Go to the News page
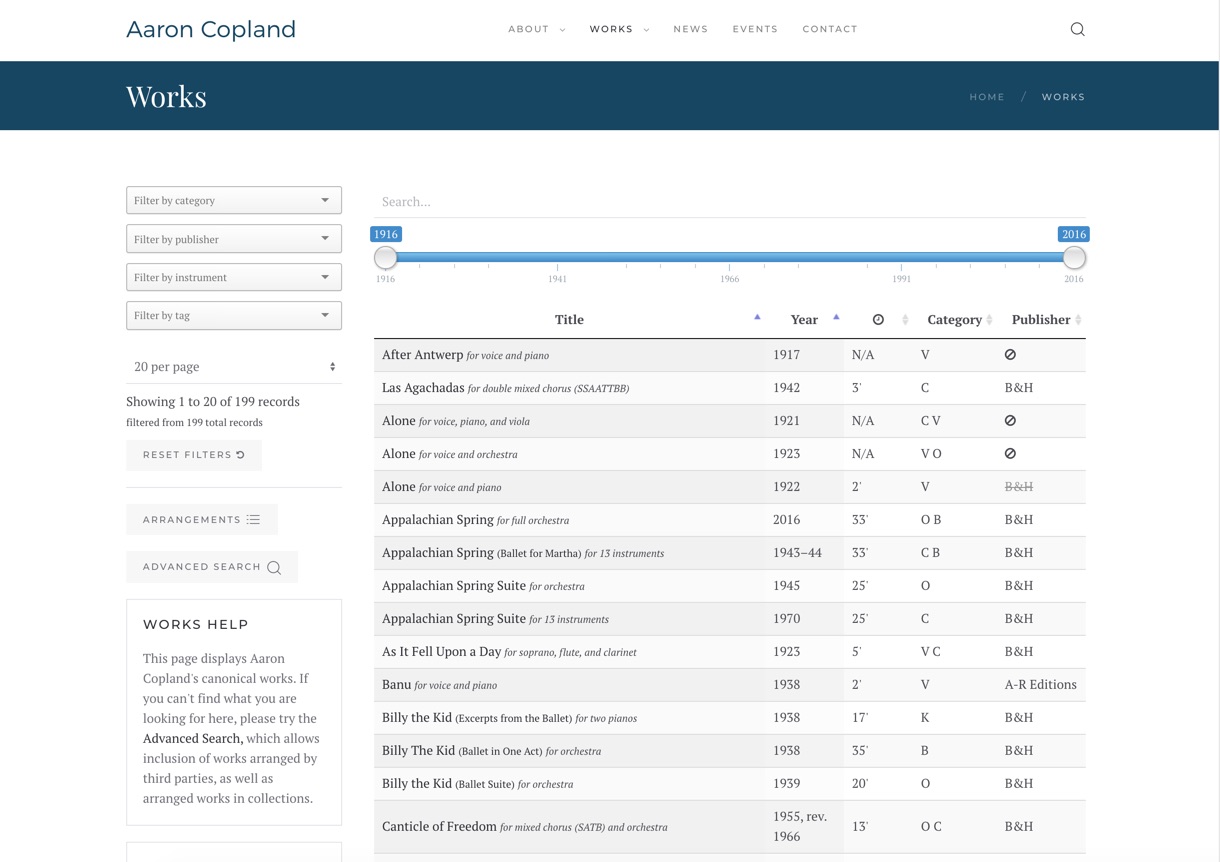This screenshot has width=1220, height=862. [691, 29]
